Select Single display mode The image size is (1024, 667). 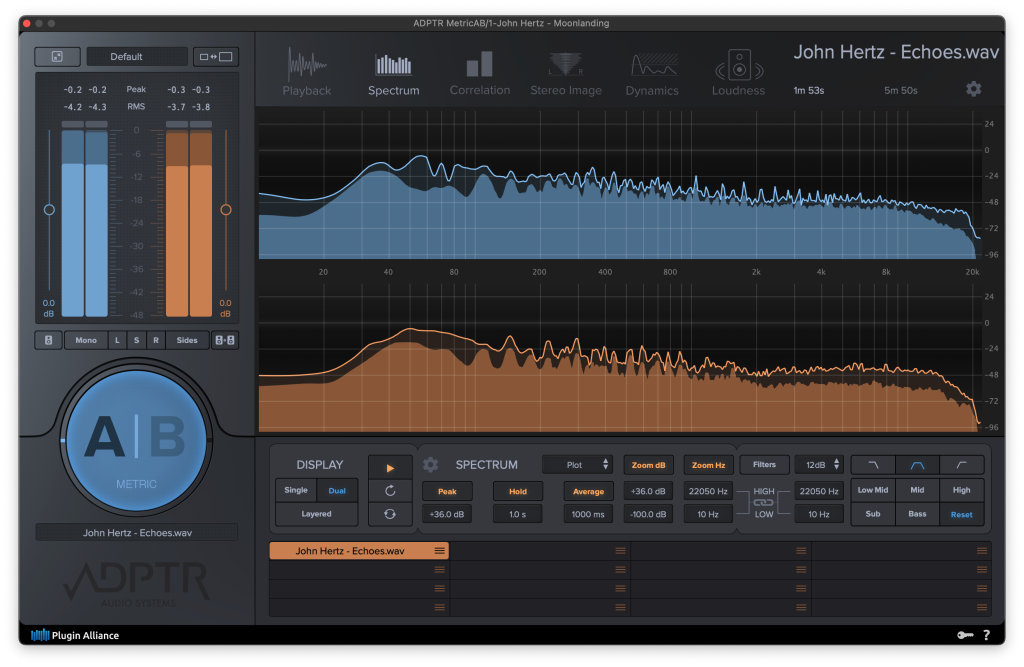pos(296,490)
